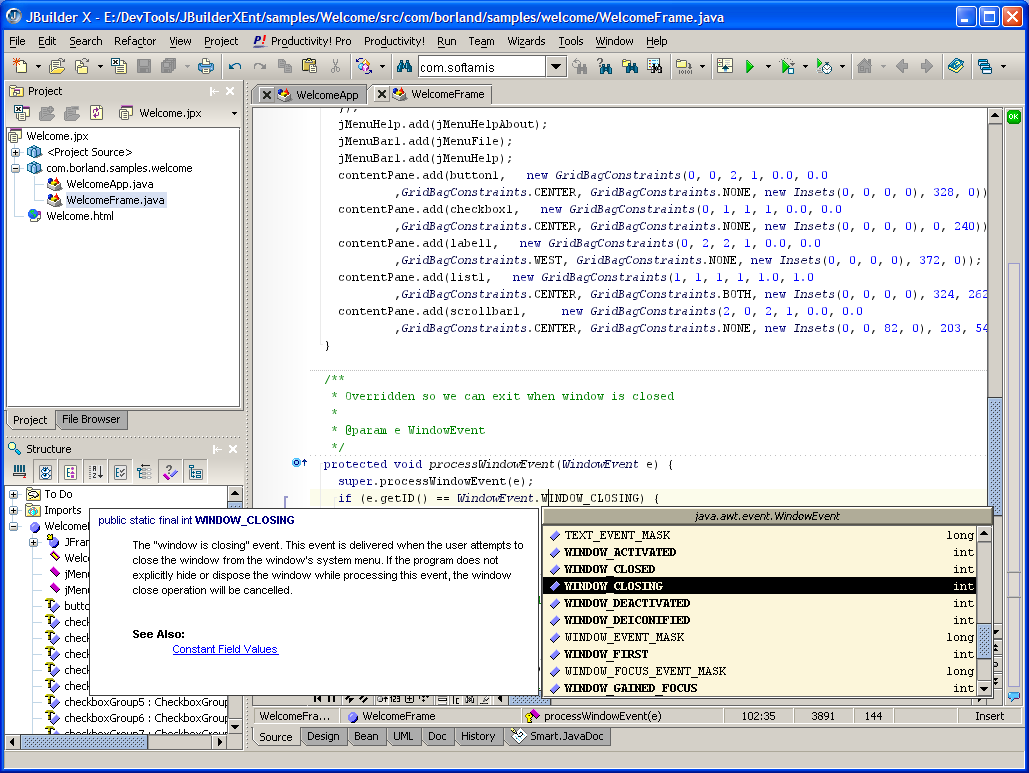Expand the To Do node in Structure
Screen dimensions: 1029x773
click(x=14, y=494)
